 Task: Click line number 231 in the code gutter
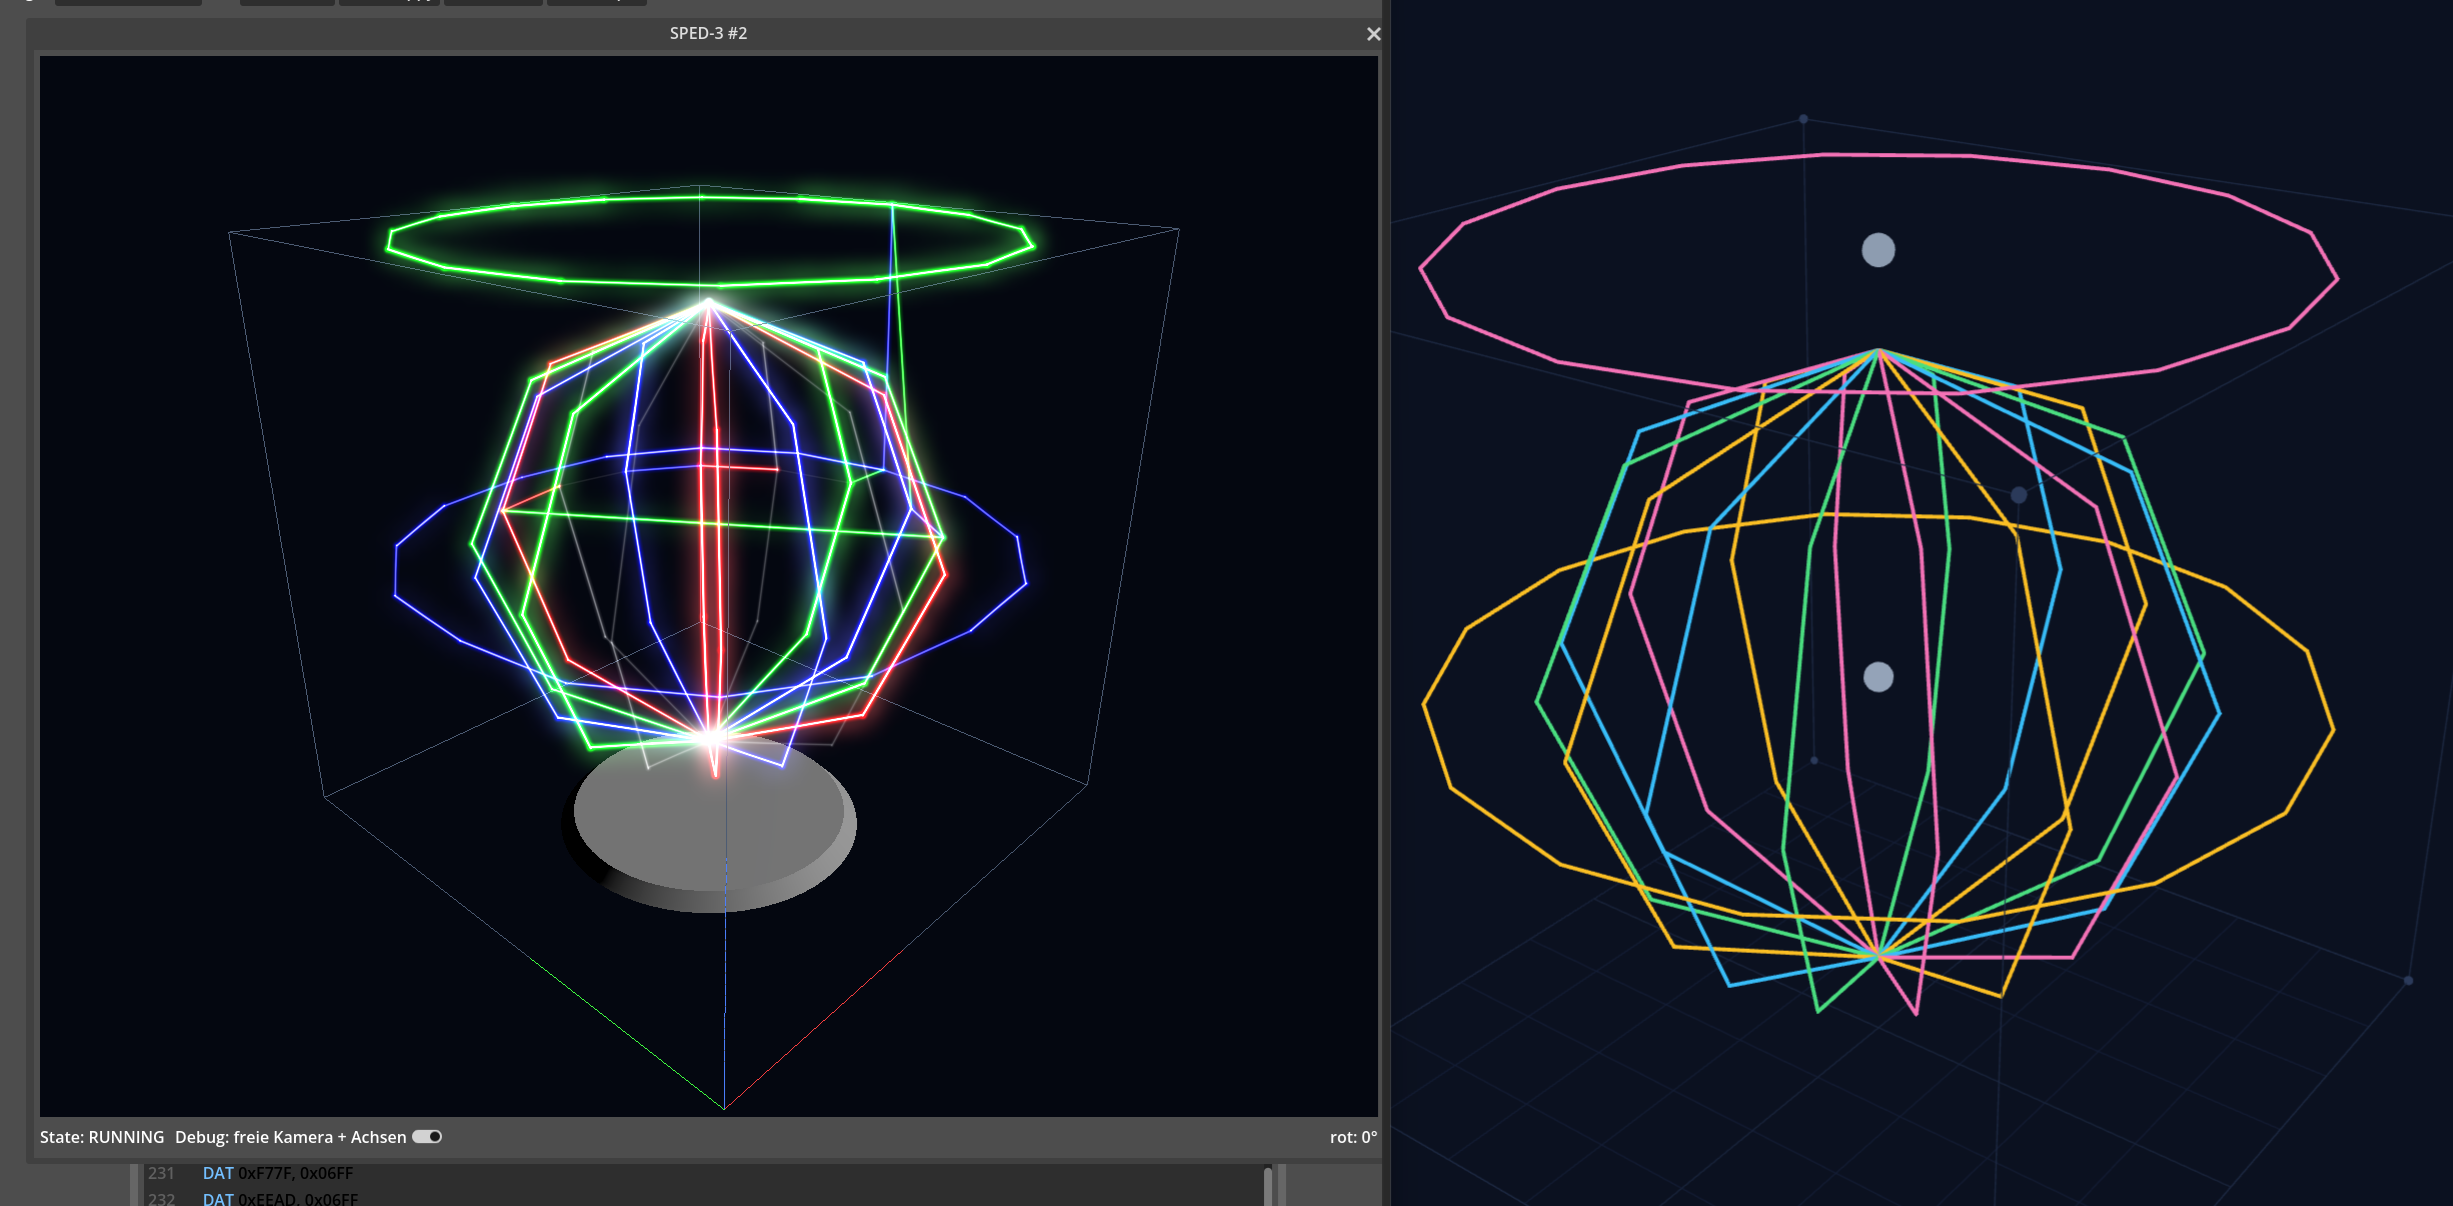click(161, 1173)
